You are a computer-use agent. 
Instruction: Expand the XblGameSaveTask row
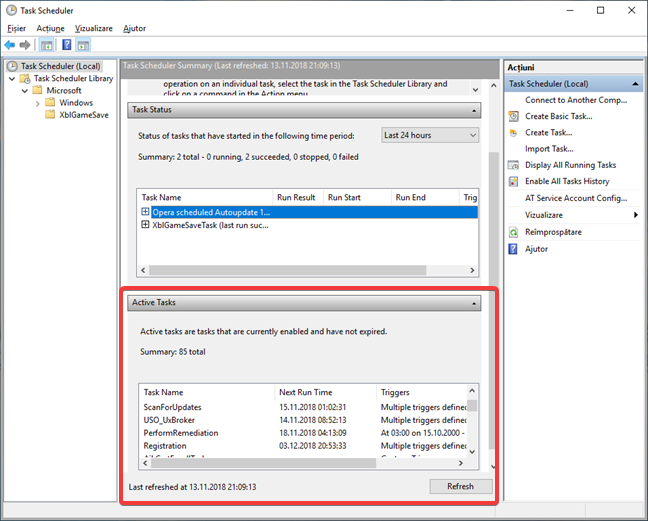coord(145,225)
